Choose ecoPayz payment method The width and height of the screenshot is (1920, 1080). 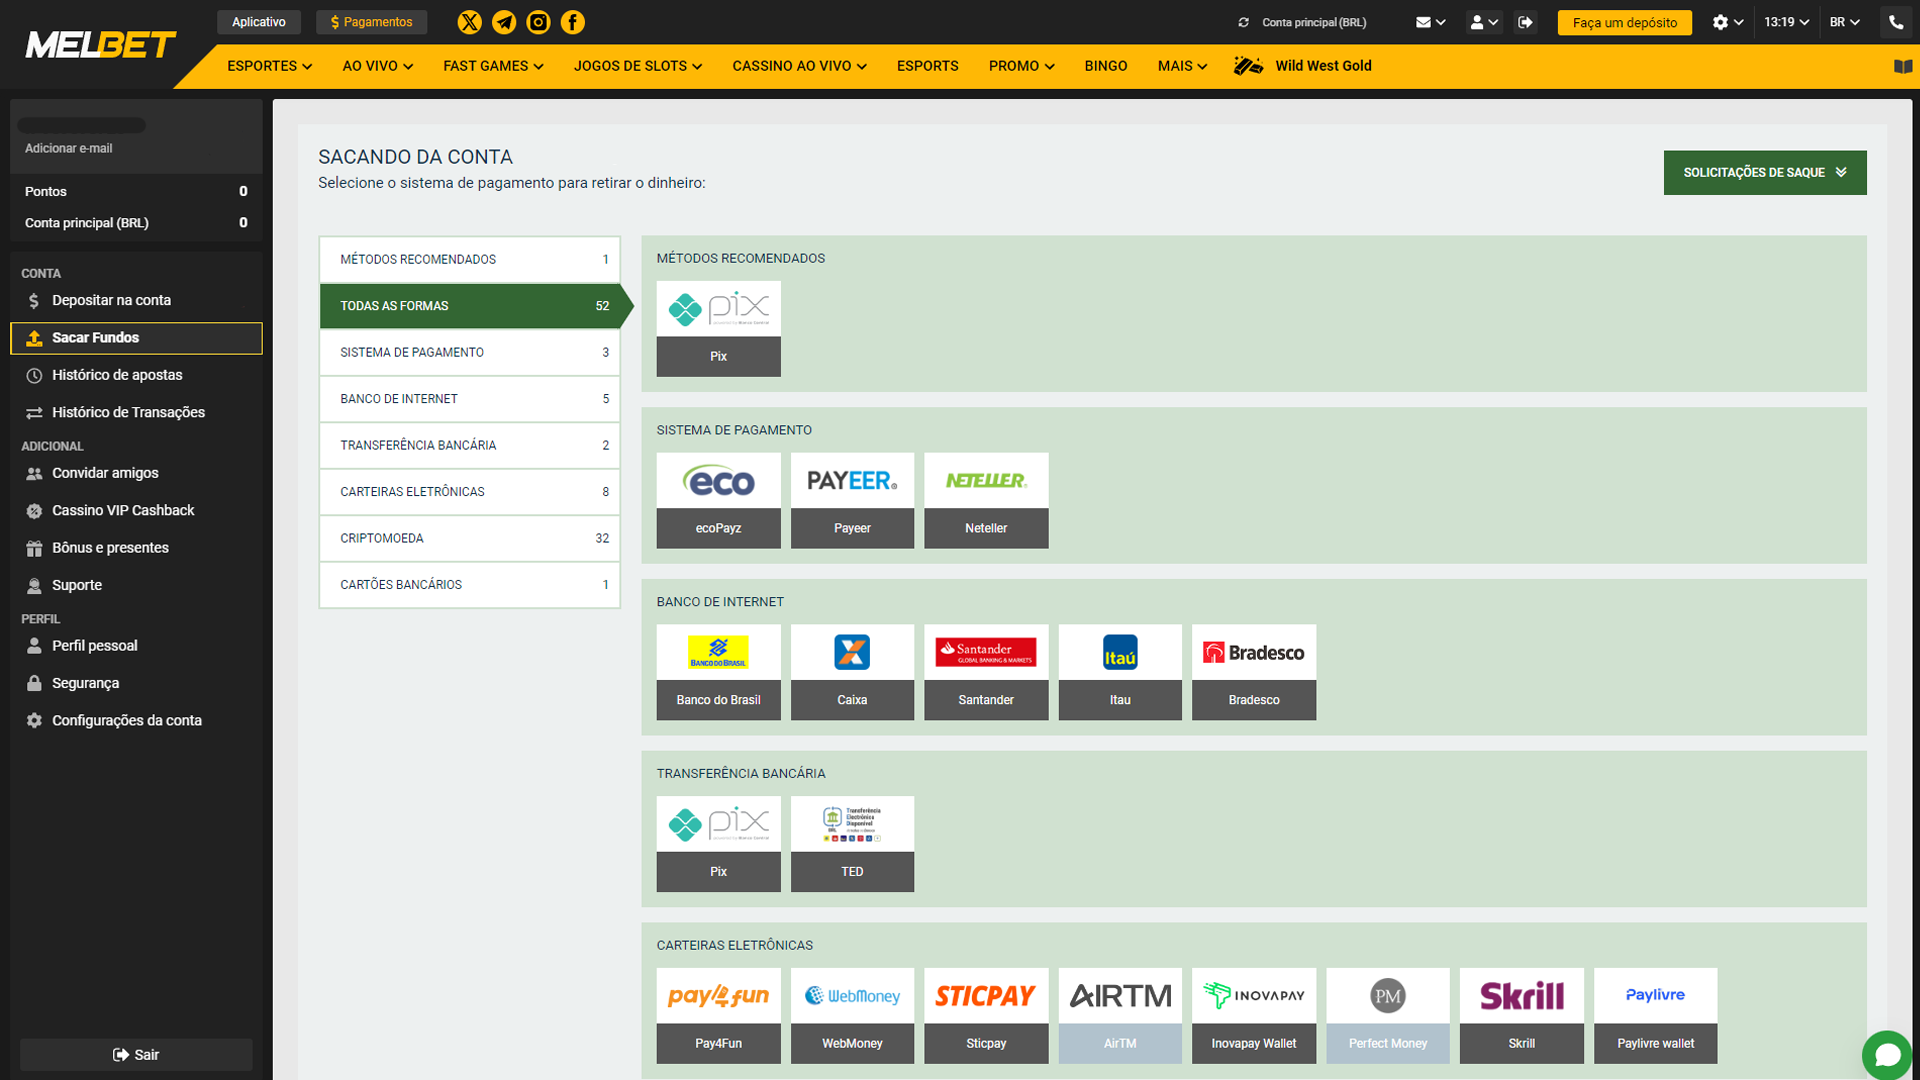coord(718,500)
